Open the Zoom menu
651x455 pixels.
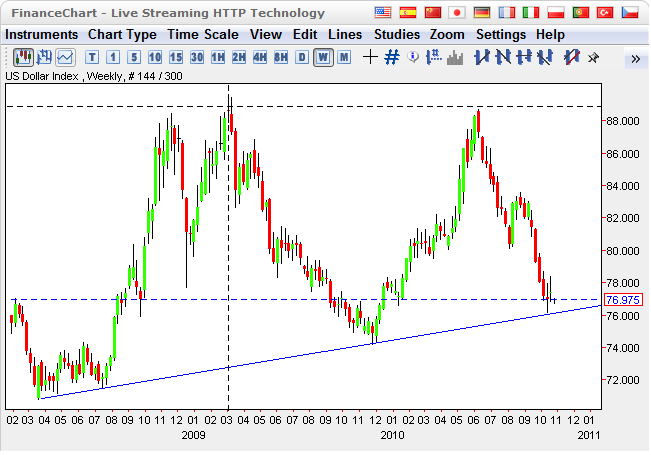tap(447, 34)
